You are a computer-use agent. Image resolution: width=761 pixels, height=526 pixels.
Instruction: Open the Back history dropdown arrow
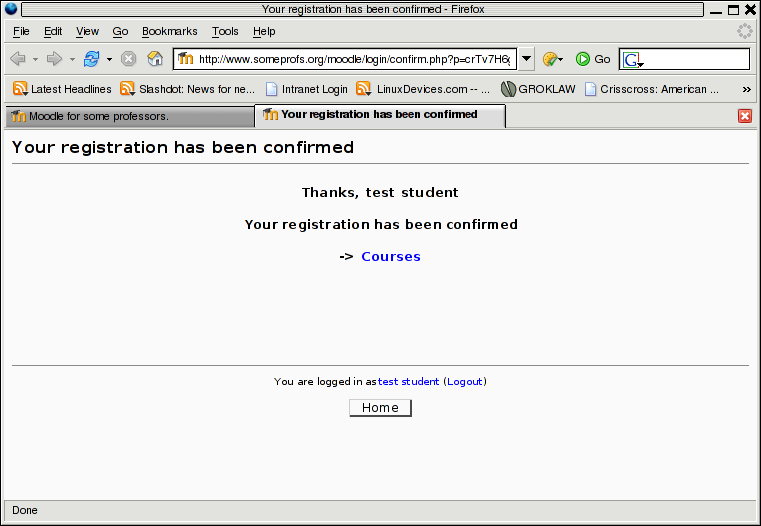click(x=35, y=60)
